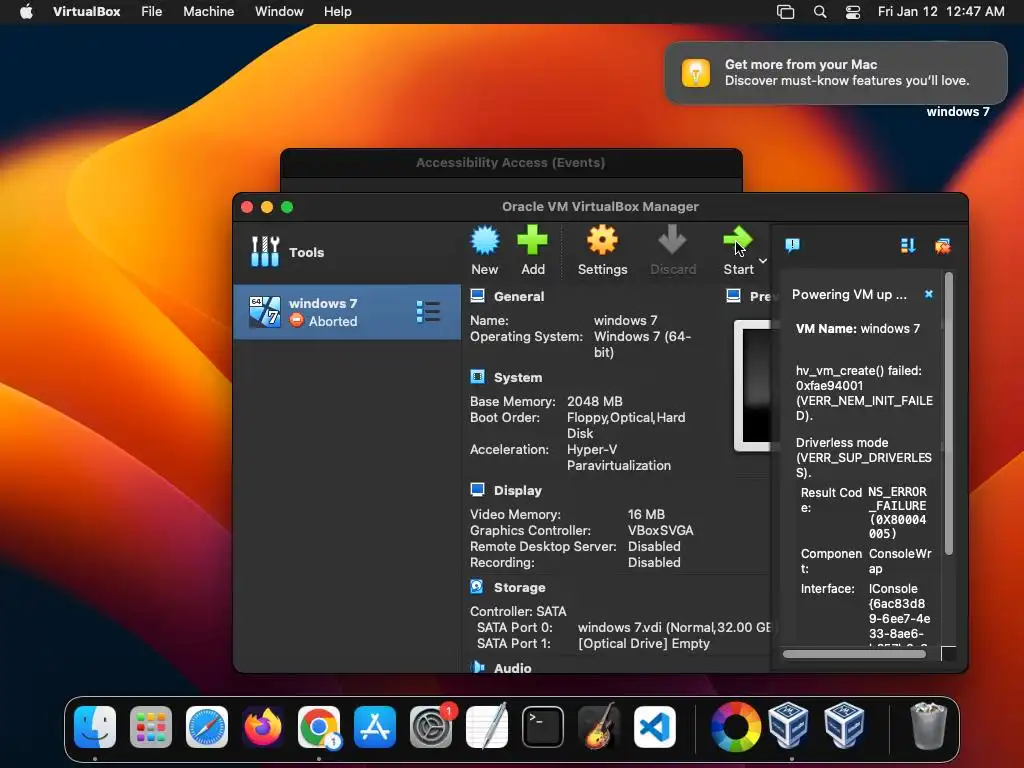Click the sort notifications icon
The height and width of the screenshot is (768, 1024).
[907, 246]
